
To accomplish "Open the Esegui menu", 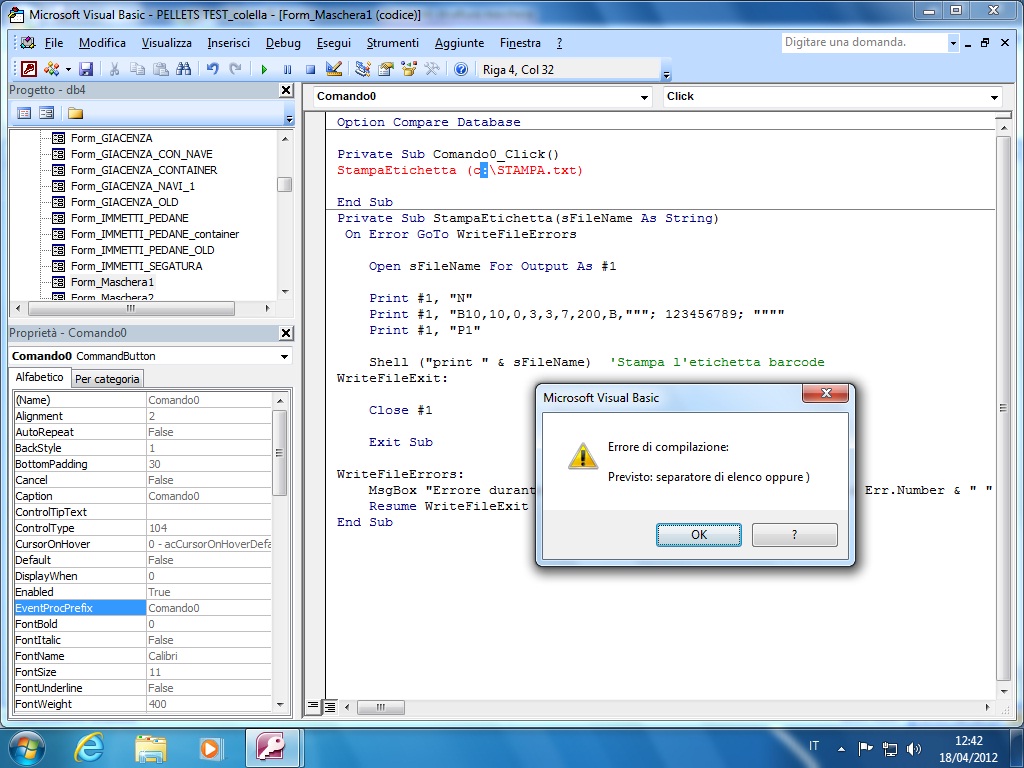I will click(334, 43).
